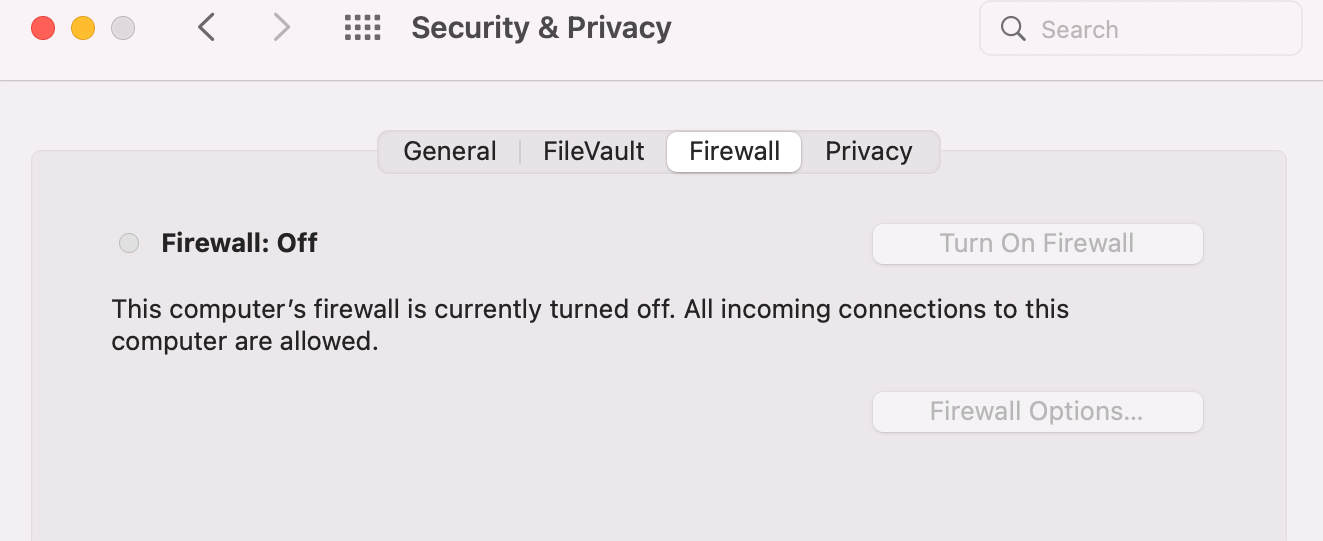
Task: Click the gray zoom window button
Action: (123, 28)
